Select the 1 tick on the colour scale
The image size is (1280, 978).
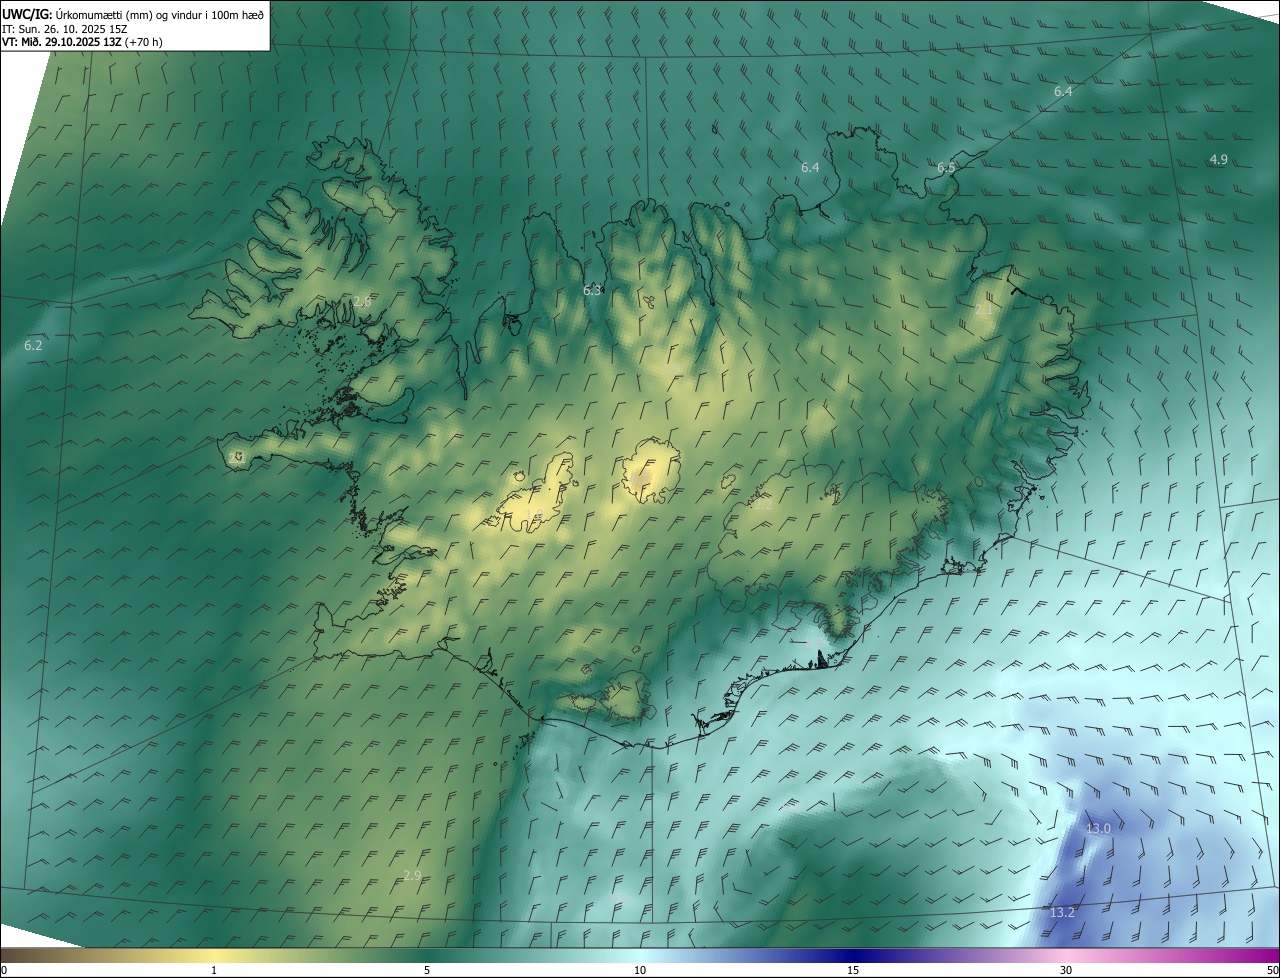coord(214,971)
